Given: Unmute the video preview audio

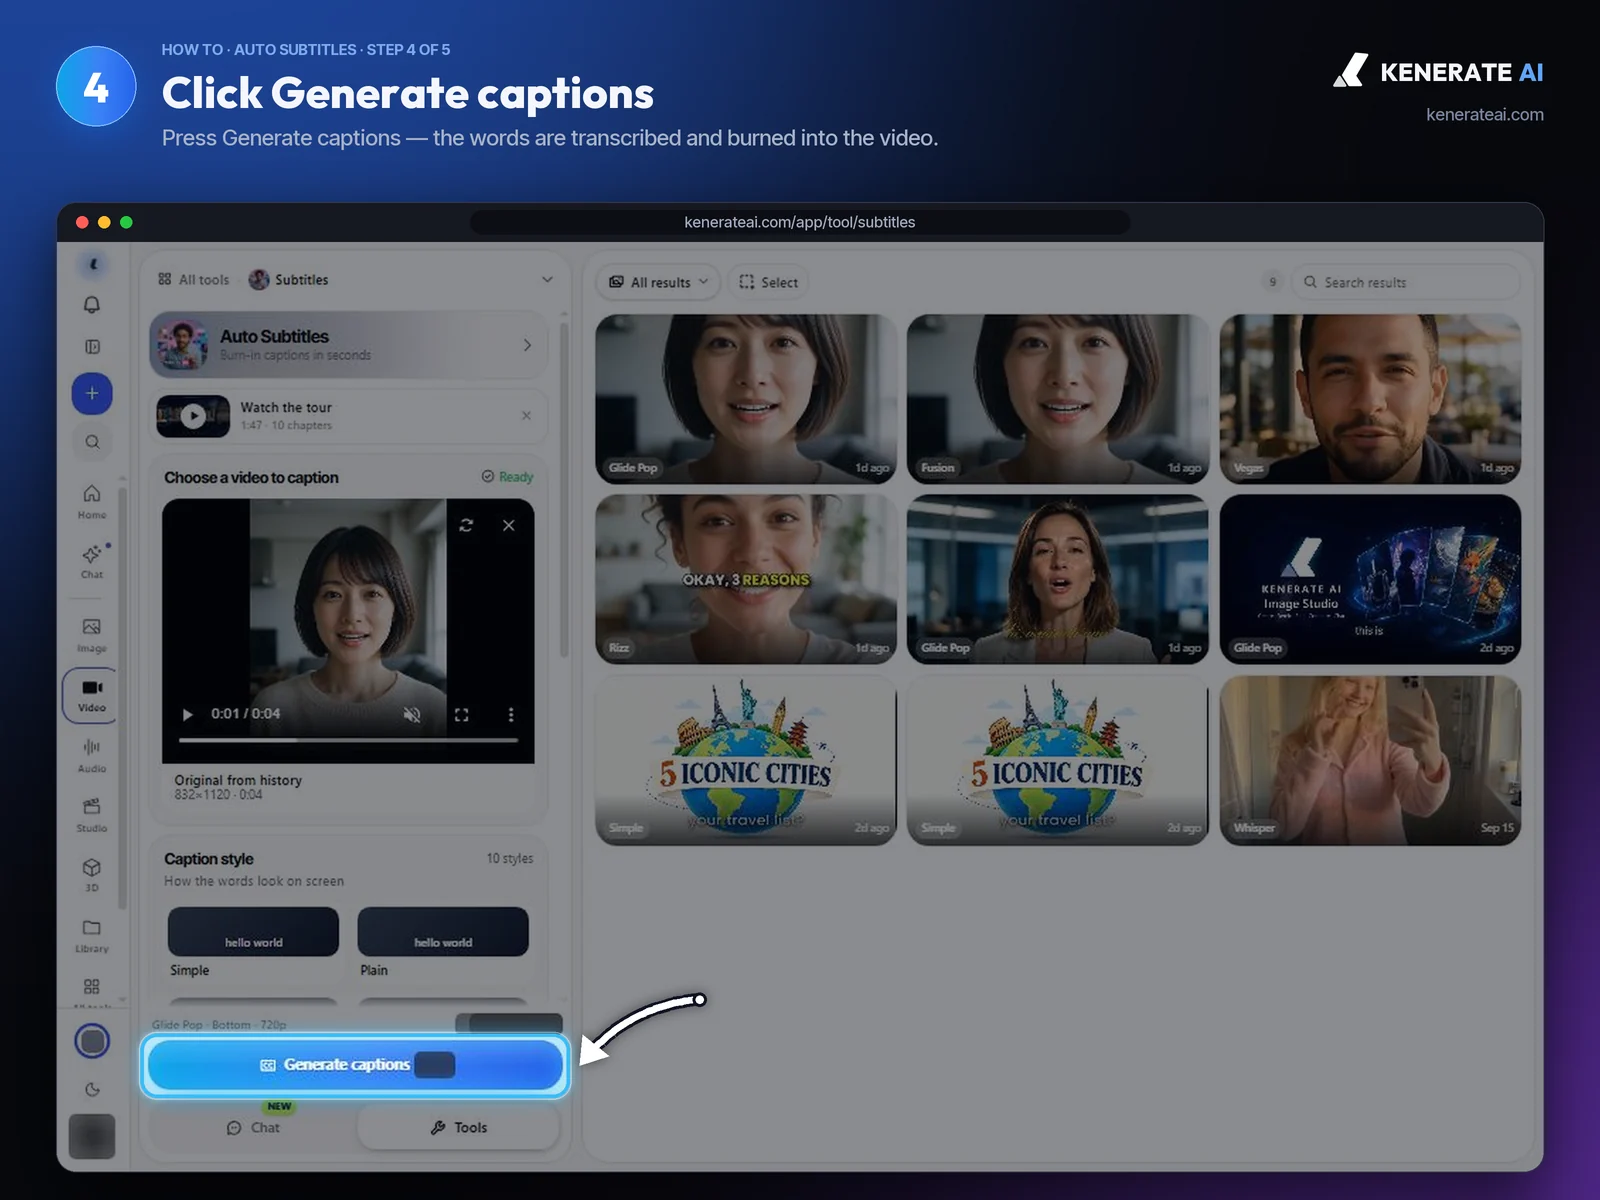Looking at the screenshot, I should pos(412,714).
